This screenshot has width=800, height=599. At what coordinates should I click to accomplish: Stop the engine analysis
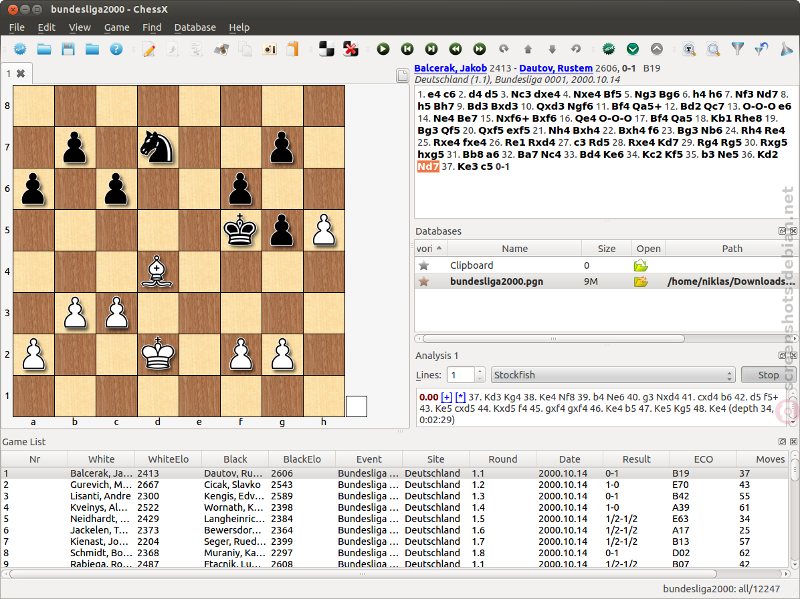(768, 375)
